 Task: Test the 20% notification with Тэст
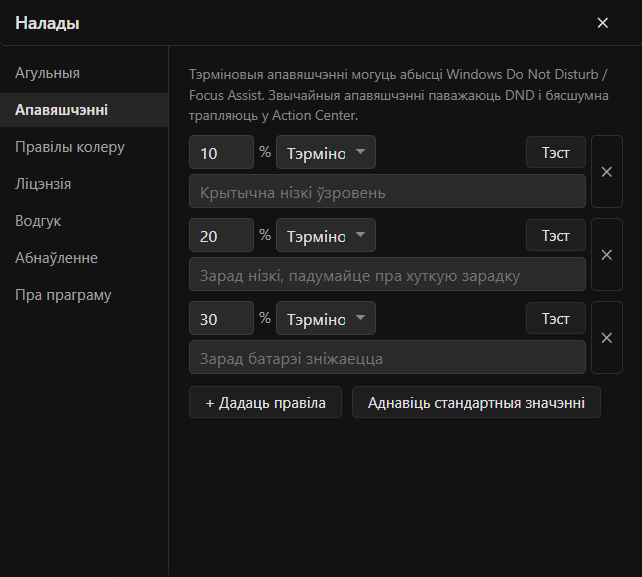[x=556, y=235]
